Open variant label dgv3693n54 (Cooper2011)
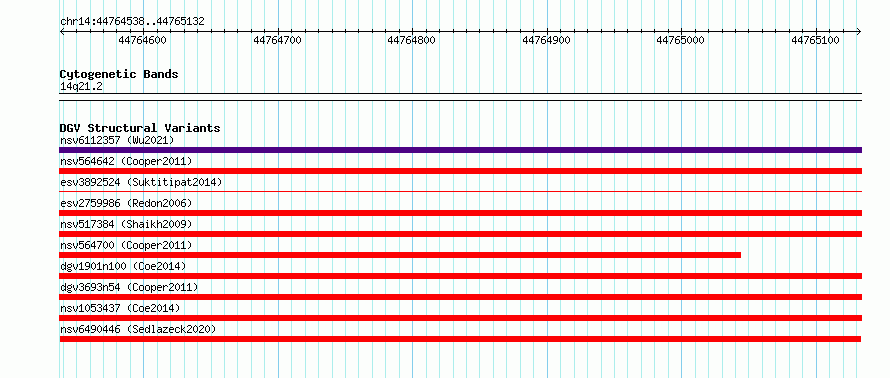This screenshot has width=890, height=378. (x=129, y=287)
